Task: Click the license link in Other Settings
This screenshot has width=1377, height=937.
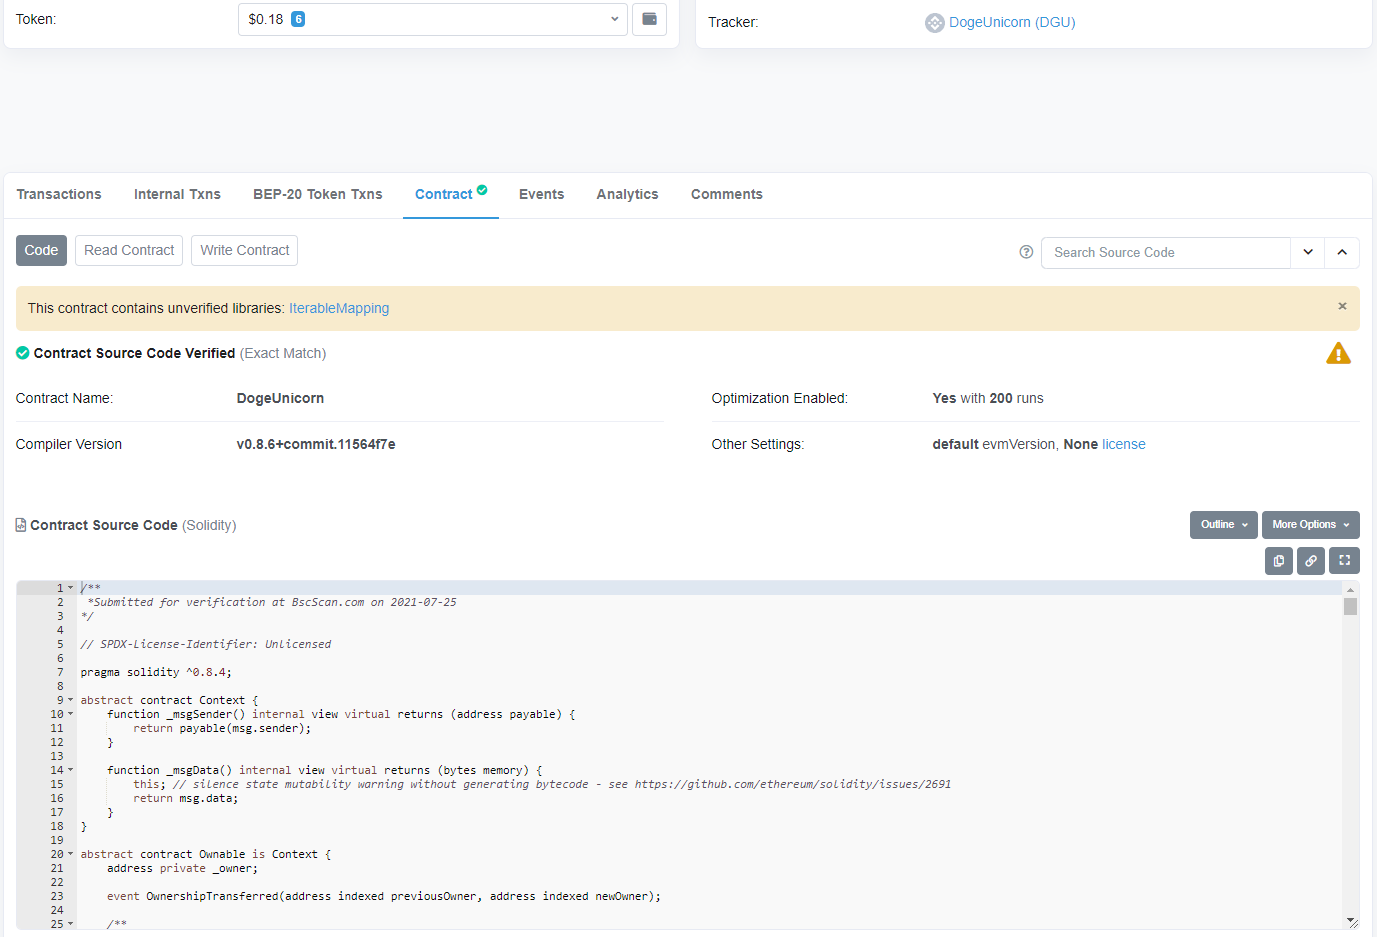Action: click(1124, 444)
